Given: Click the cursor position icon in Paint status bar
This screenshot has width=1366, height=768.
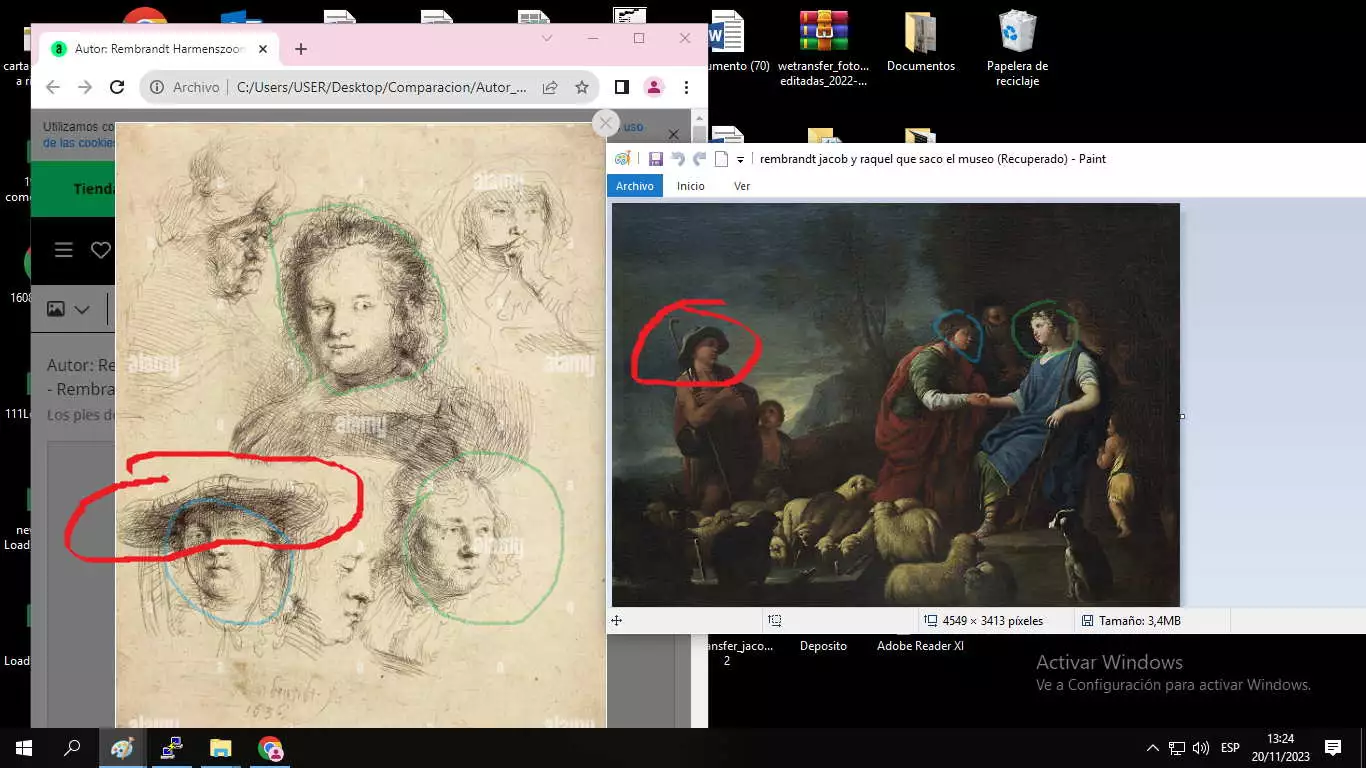Looking at the screenshot, I should (617, 621).
